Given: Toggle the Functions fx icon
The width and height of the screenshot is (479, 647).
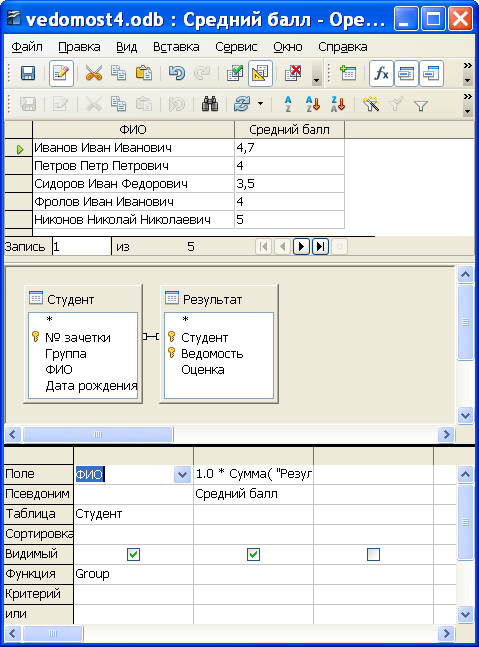Looking at the screenshot, I should pyautogui.click(x=381, y=73).
